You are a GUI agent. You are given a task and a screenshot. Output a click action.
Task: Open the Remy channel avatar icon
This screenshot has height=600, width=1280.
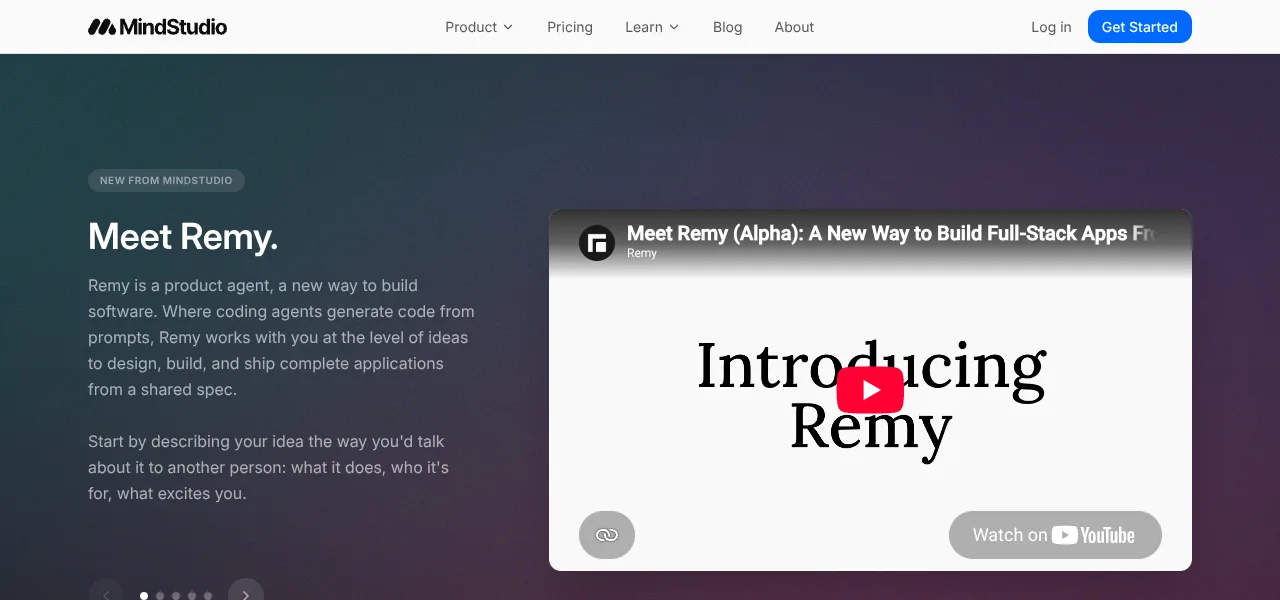(597, 243)
